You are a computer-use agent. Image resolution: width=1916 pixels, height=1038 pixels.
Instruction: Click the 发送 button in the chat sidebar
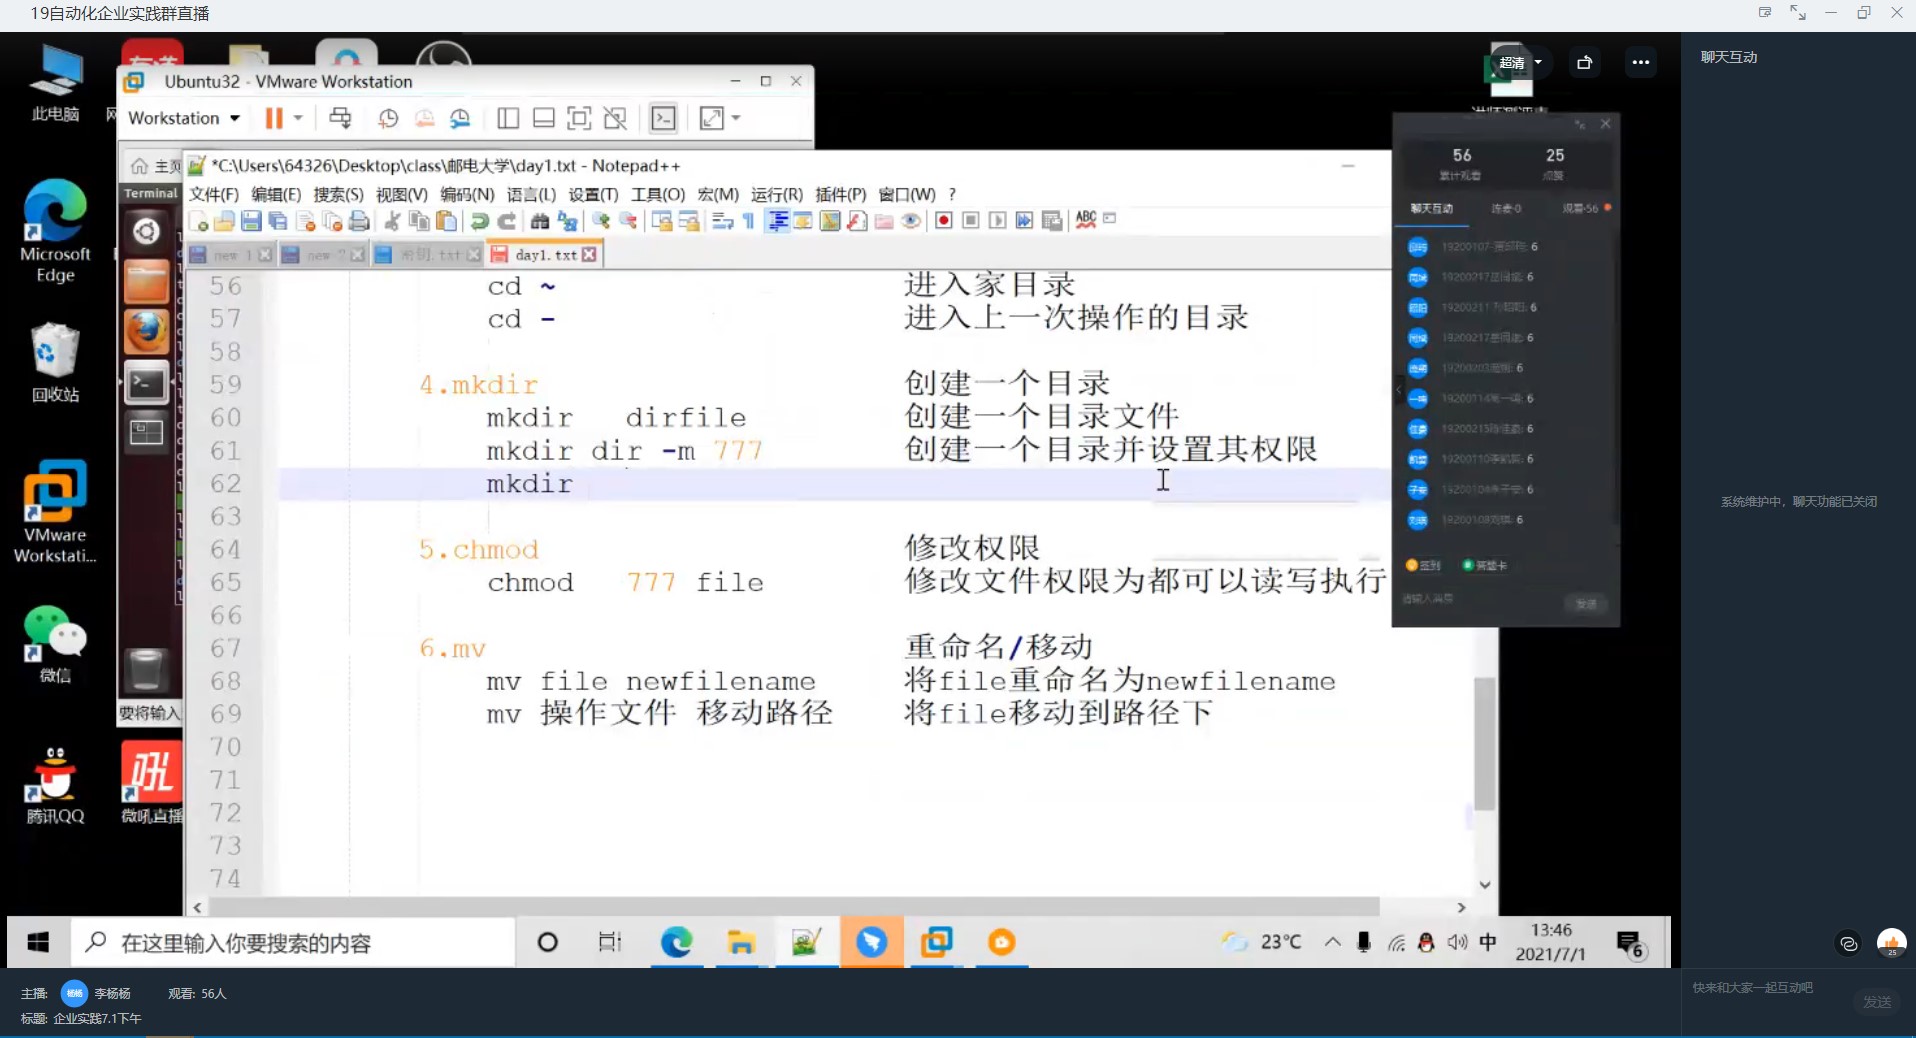[x=1876, y=1001]
